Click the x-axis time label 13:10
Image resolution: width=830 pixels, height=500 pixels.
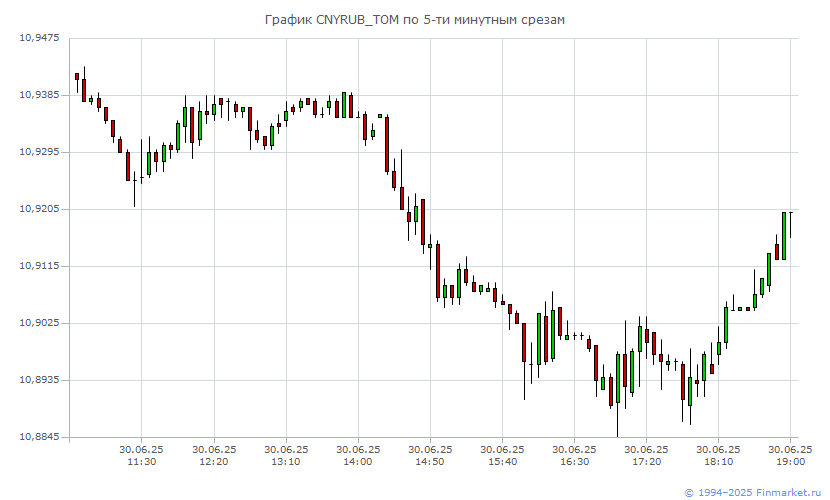pos(286,462)
